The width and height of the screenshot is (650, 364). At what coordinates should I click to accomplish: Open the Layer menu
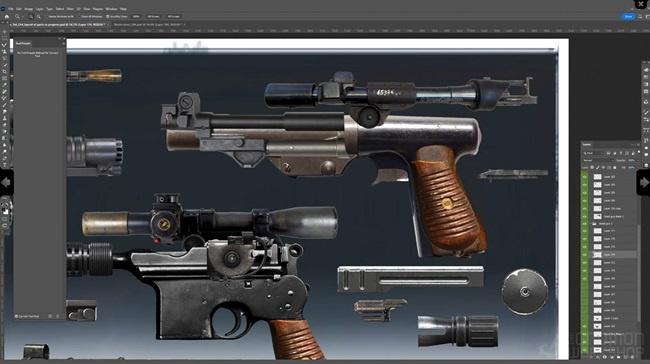click(x=39, y=9)
